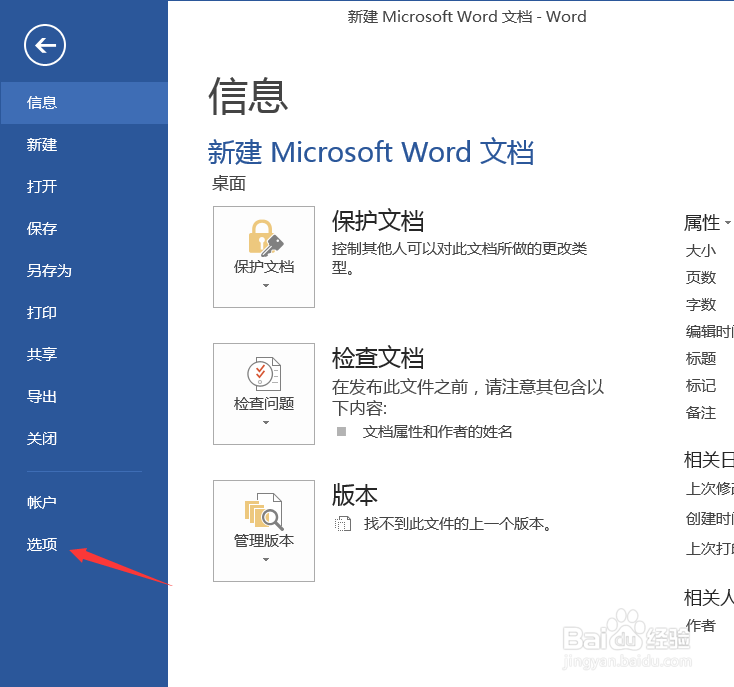The image size is (734, 687).
Task: Click the 备注 property label
Action: click(701, 413)
